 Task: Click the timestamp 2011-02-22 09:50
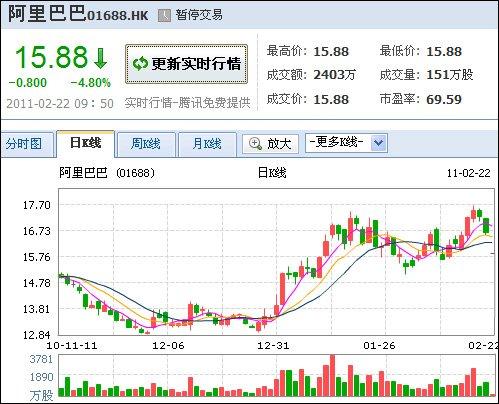pos(60,103)
